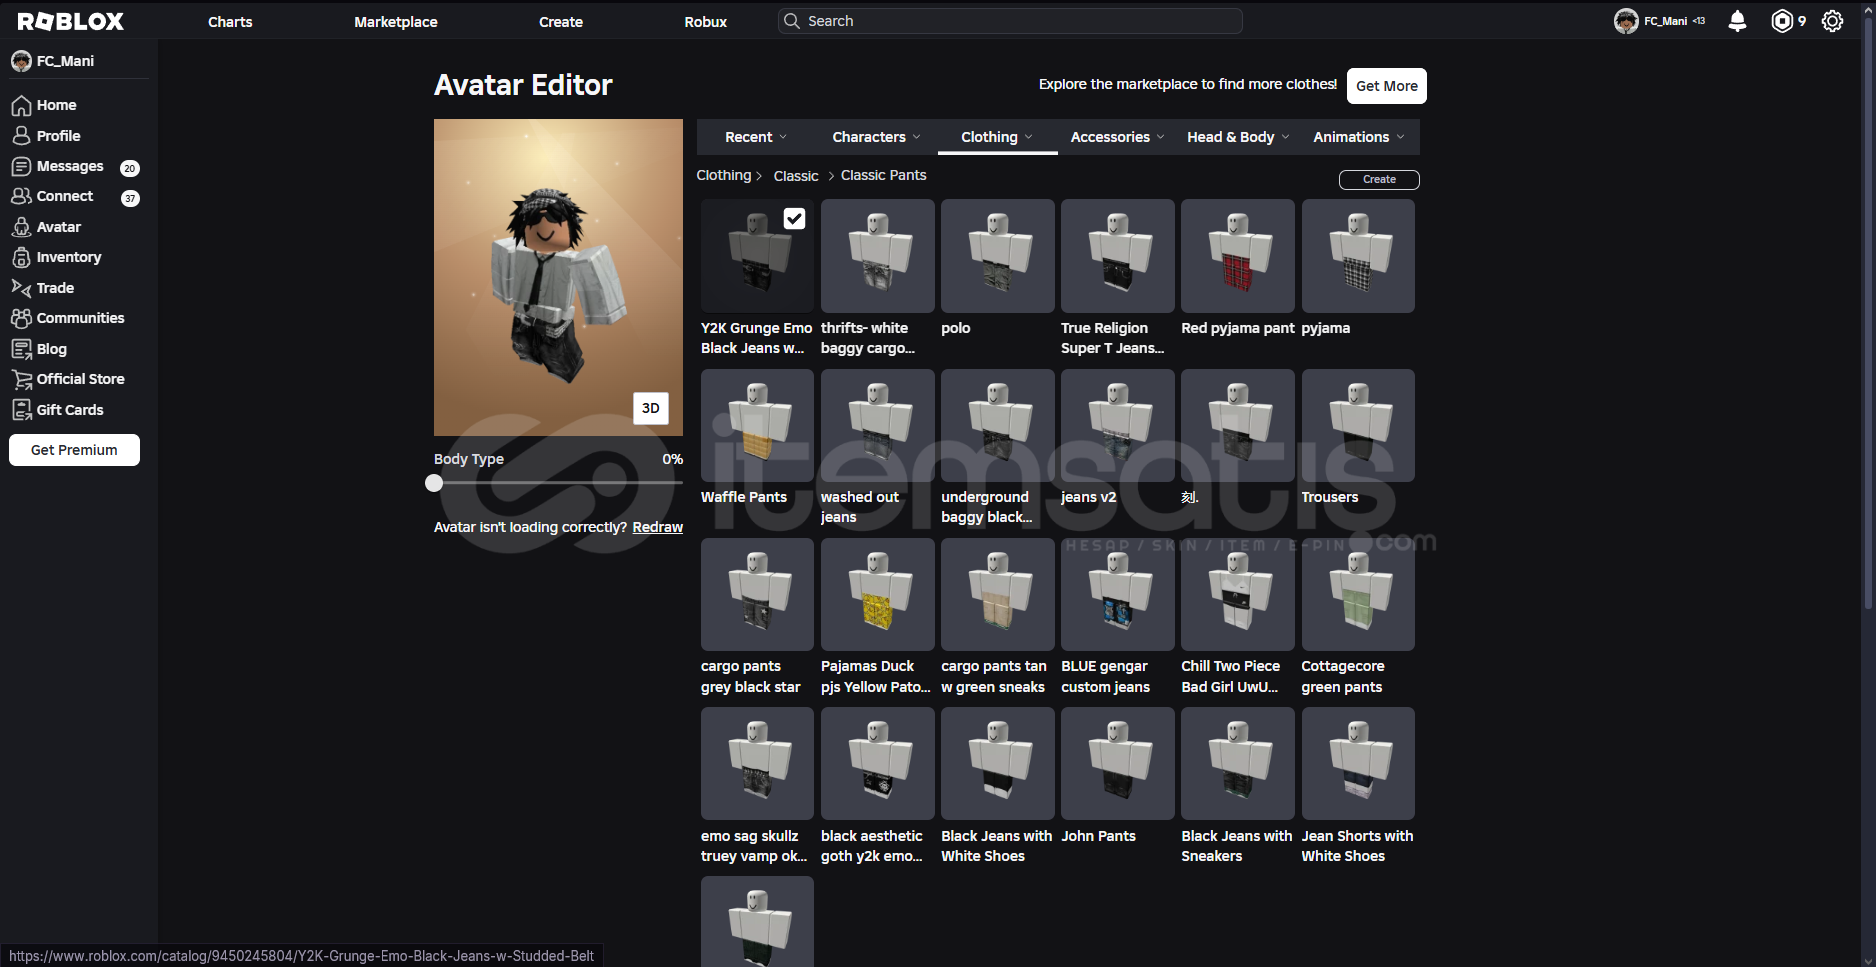Image resolution: width=1876 pixels, height=967 pixels.
Task: Click the Connect requests count badge
Action: tap(130, 198)
